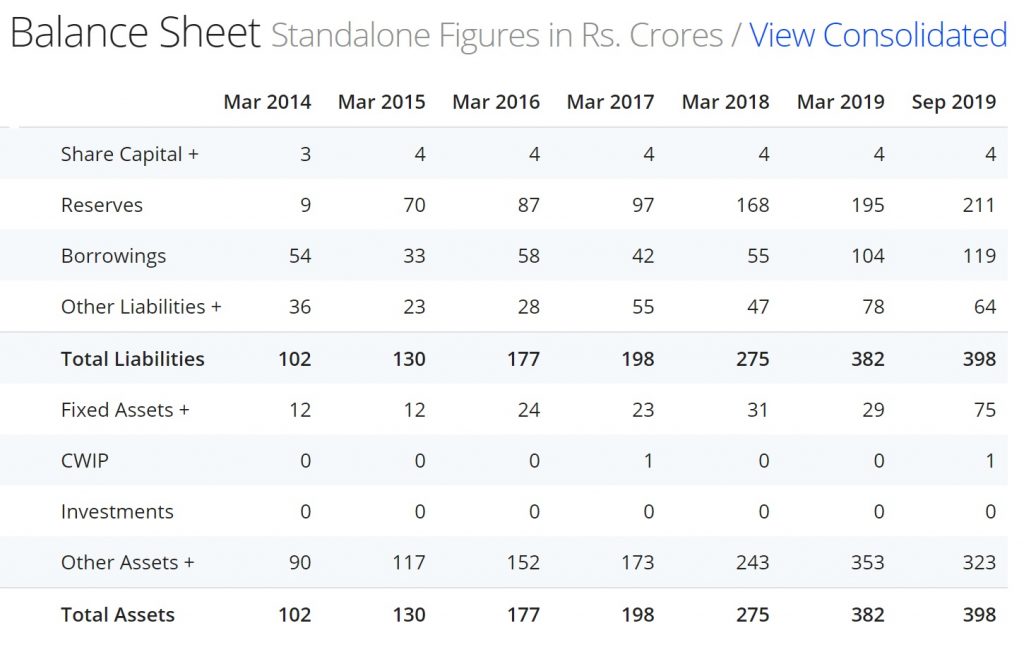Screen dimensions: 1024x652
Task: Click the CWIP row label
Action: coord(84,461)
